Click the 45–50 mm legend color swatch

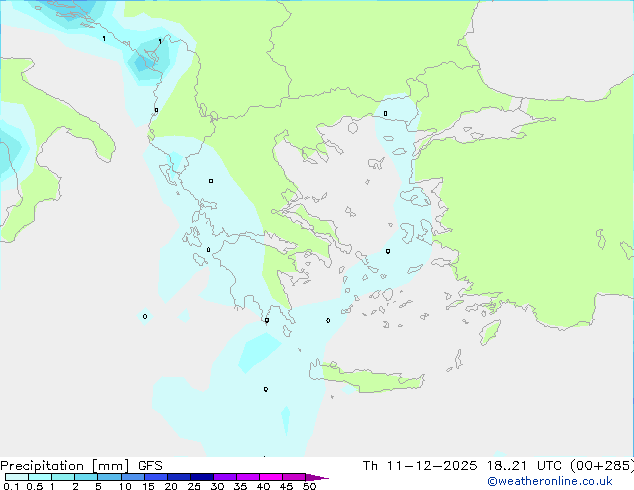294,477
